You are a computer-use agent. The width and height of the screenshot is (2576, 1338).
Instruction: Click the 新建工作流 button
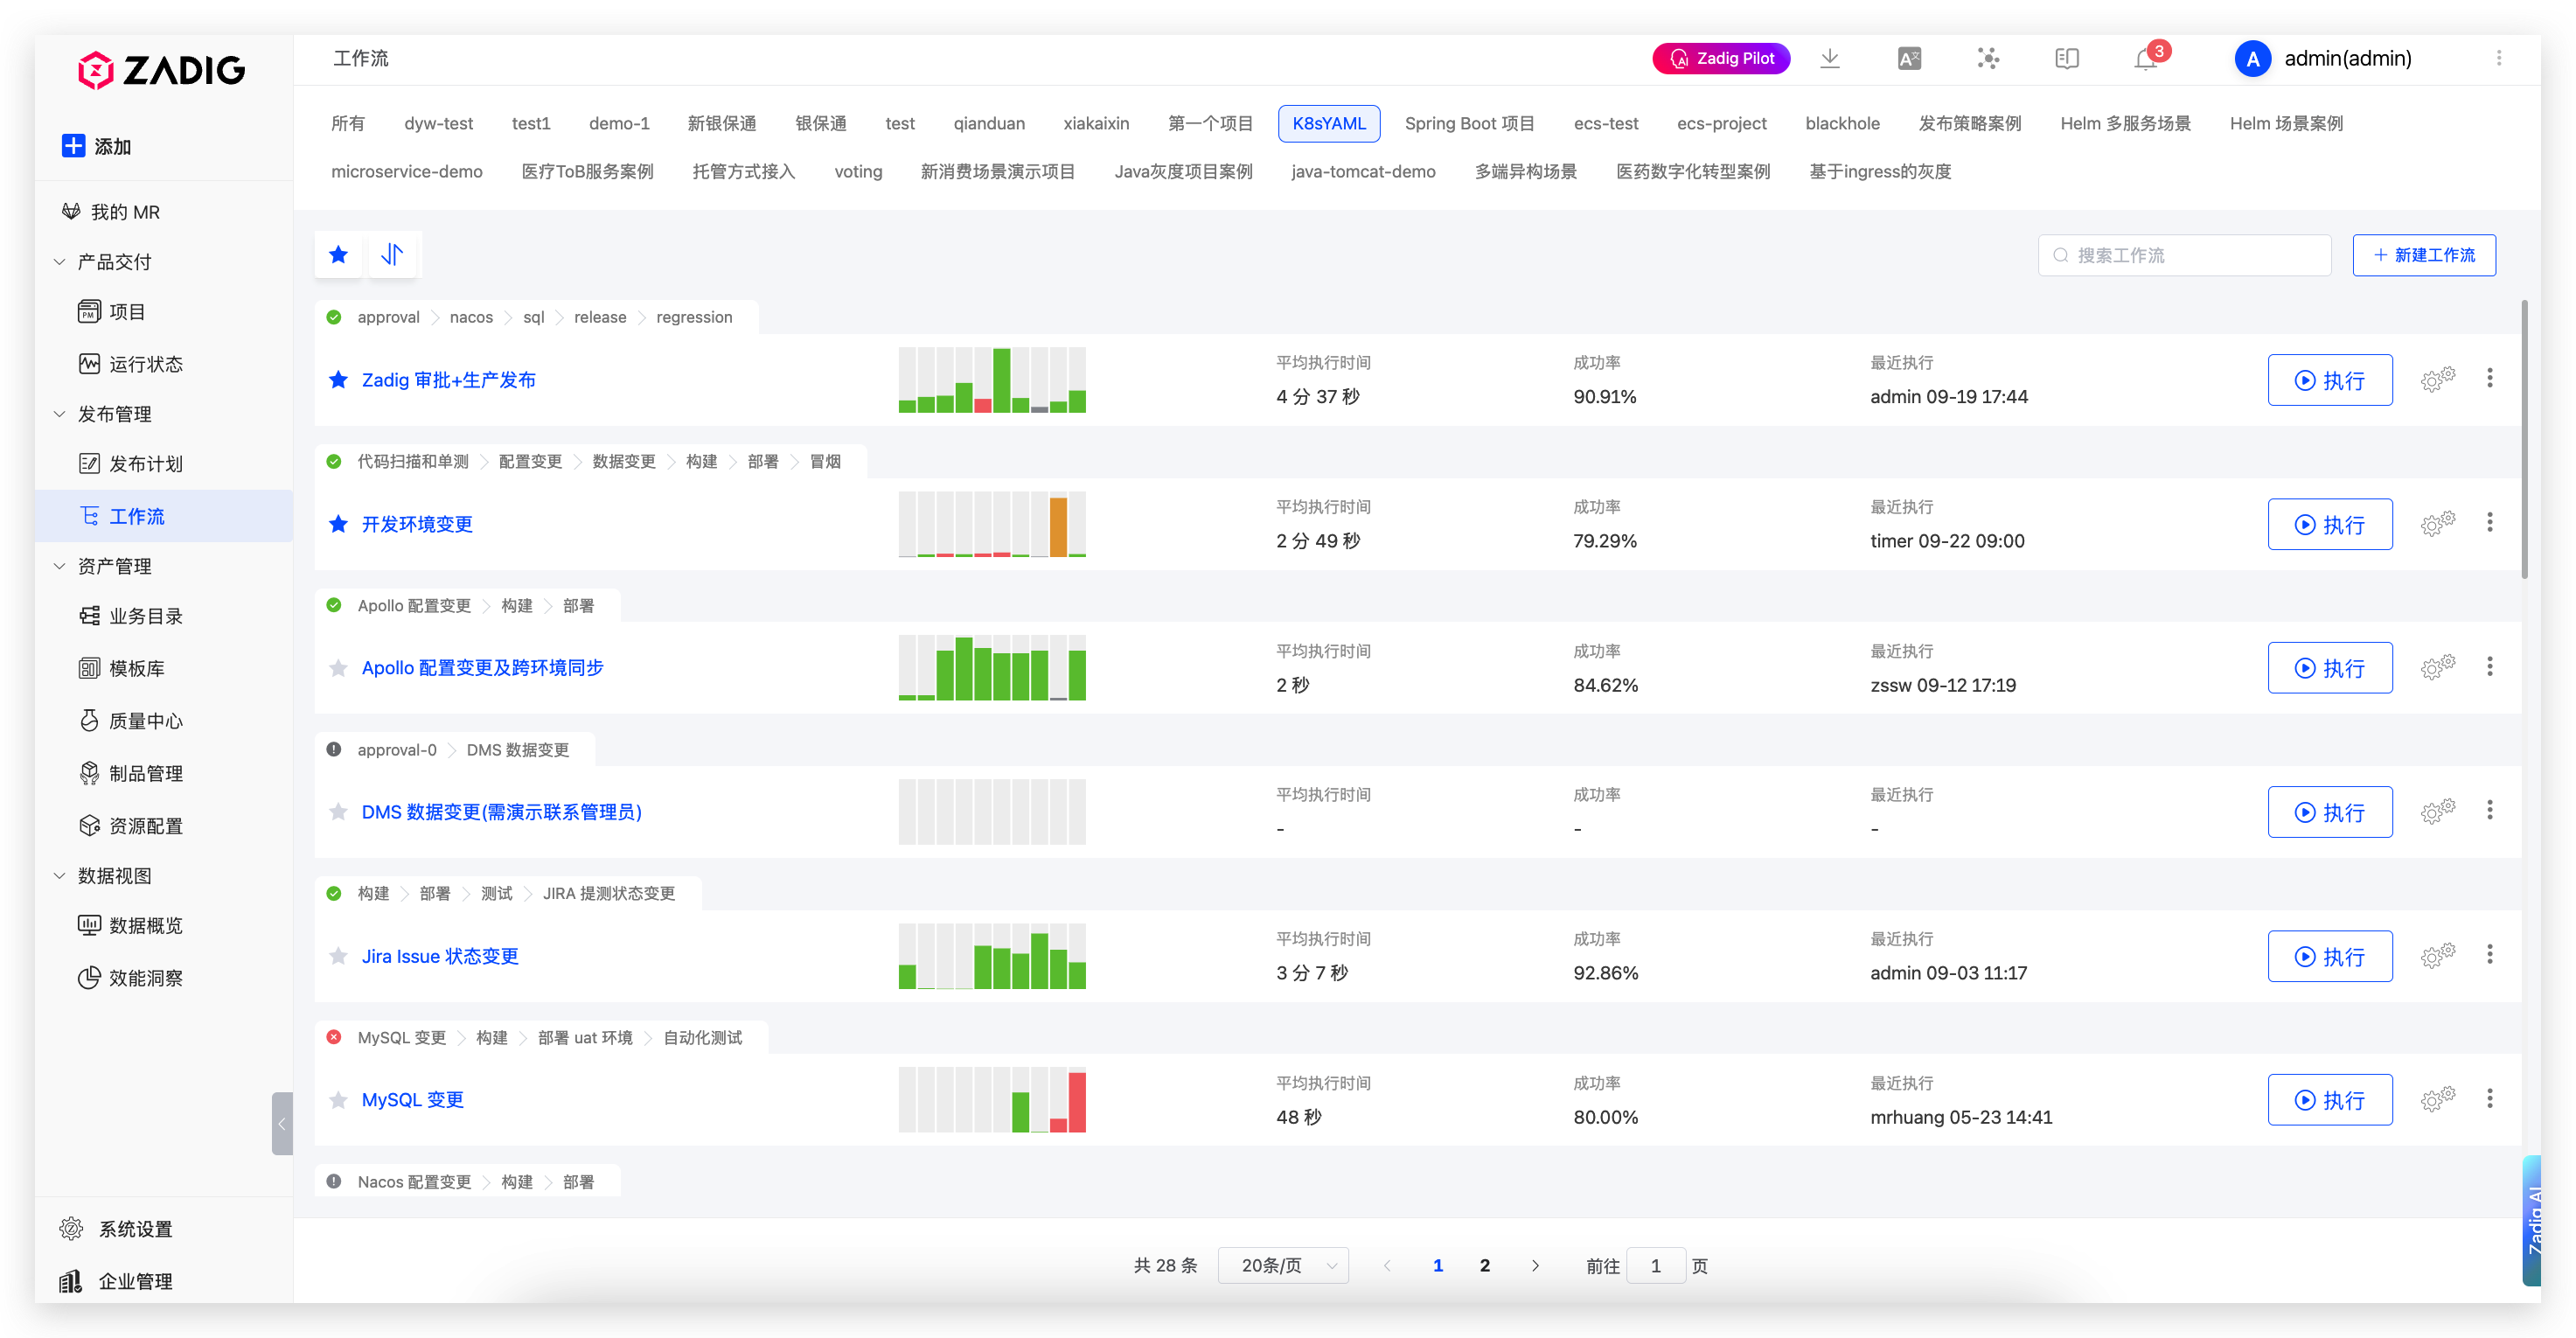pyautogui.click(x=2423, y=255)
